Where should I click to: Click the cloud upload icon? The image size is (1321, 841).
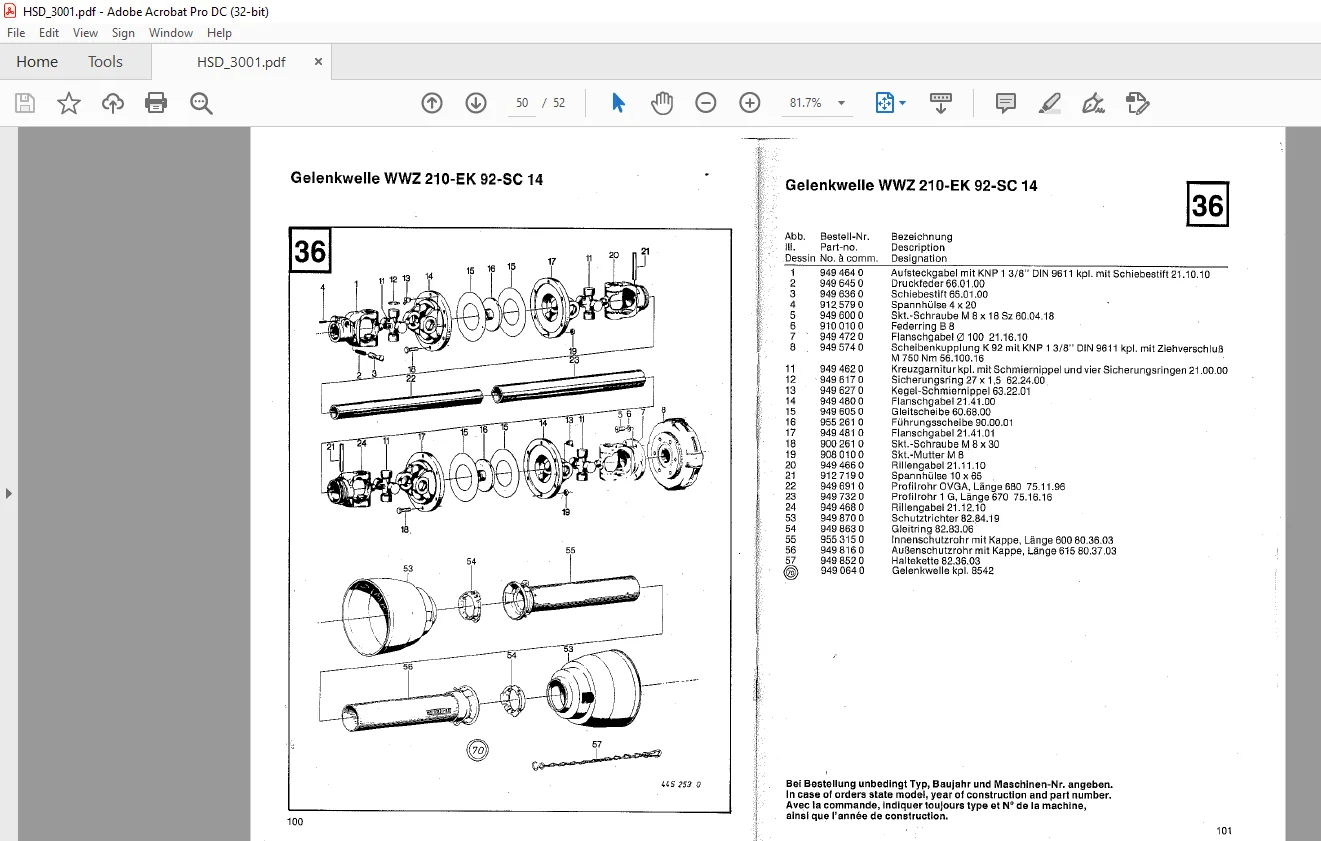click(113, 103)
